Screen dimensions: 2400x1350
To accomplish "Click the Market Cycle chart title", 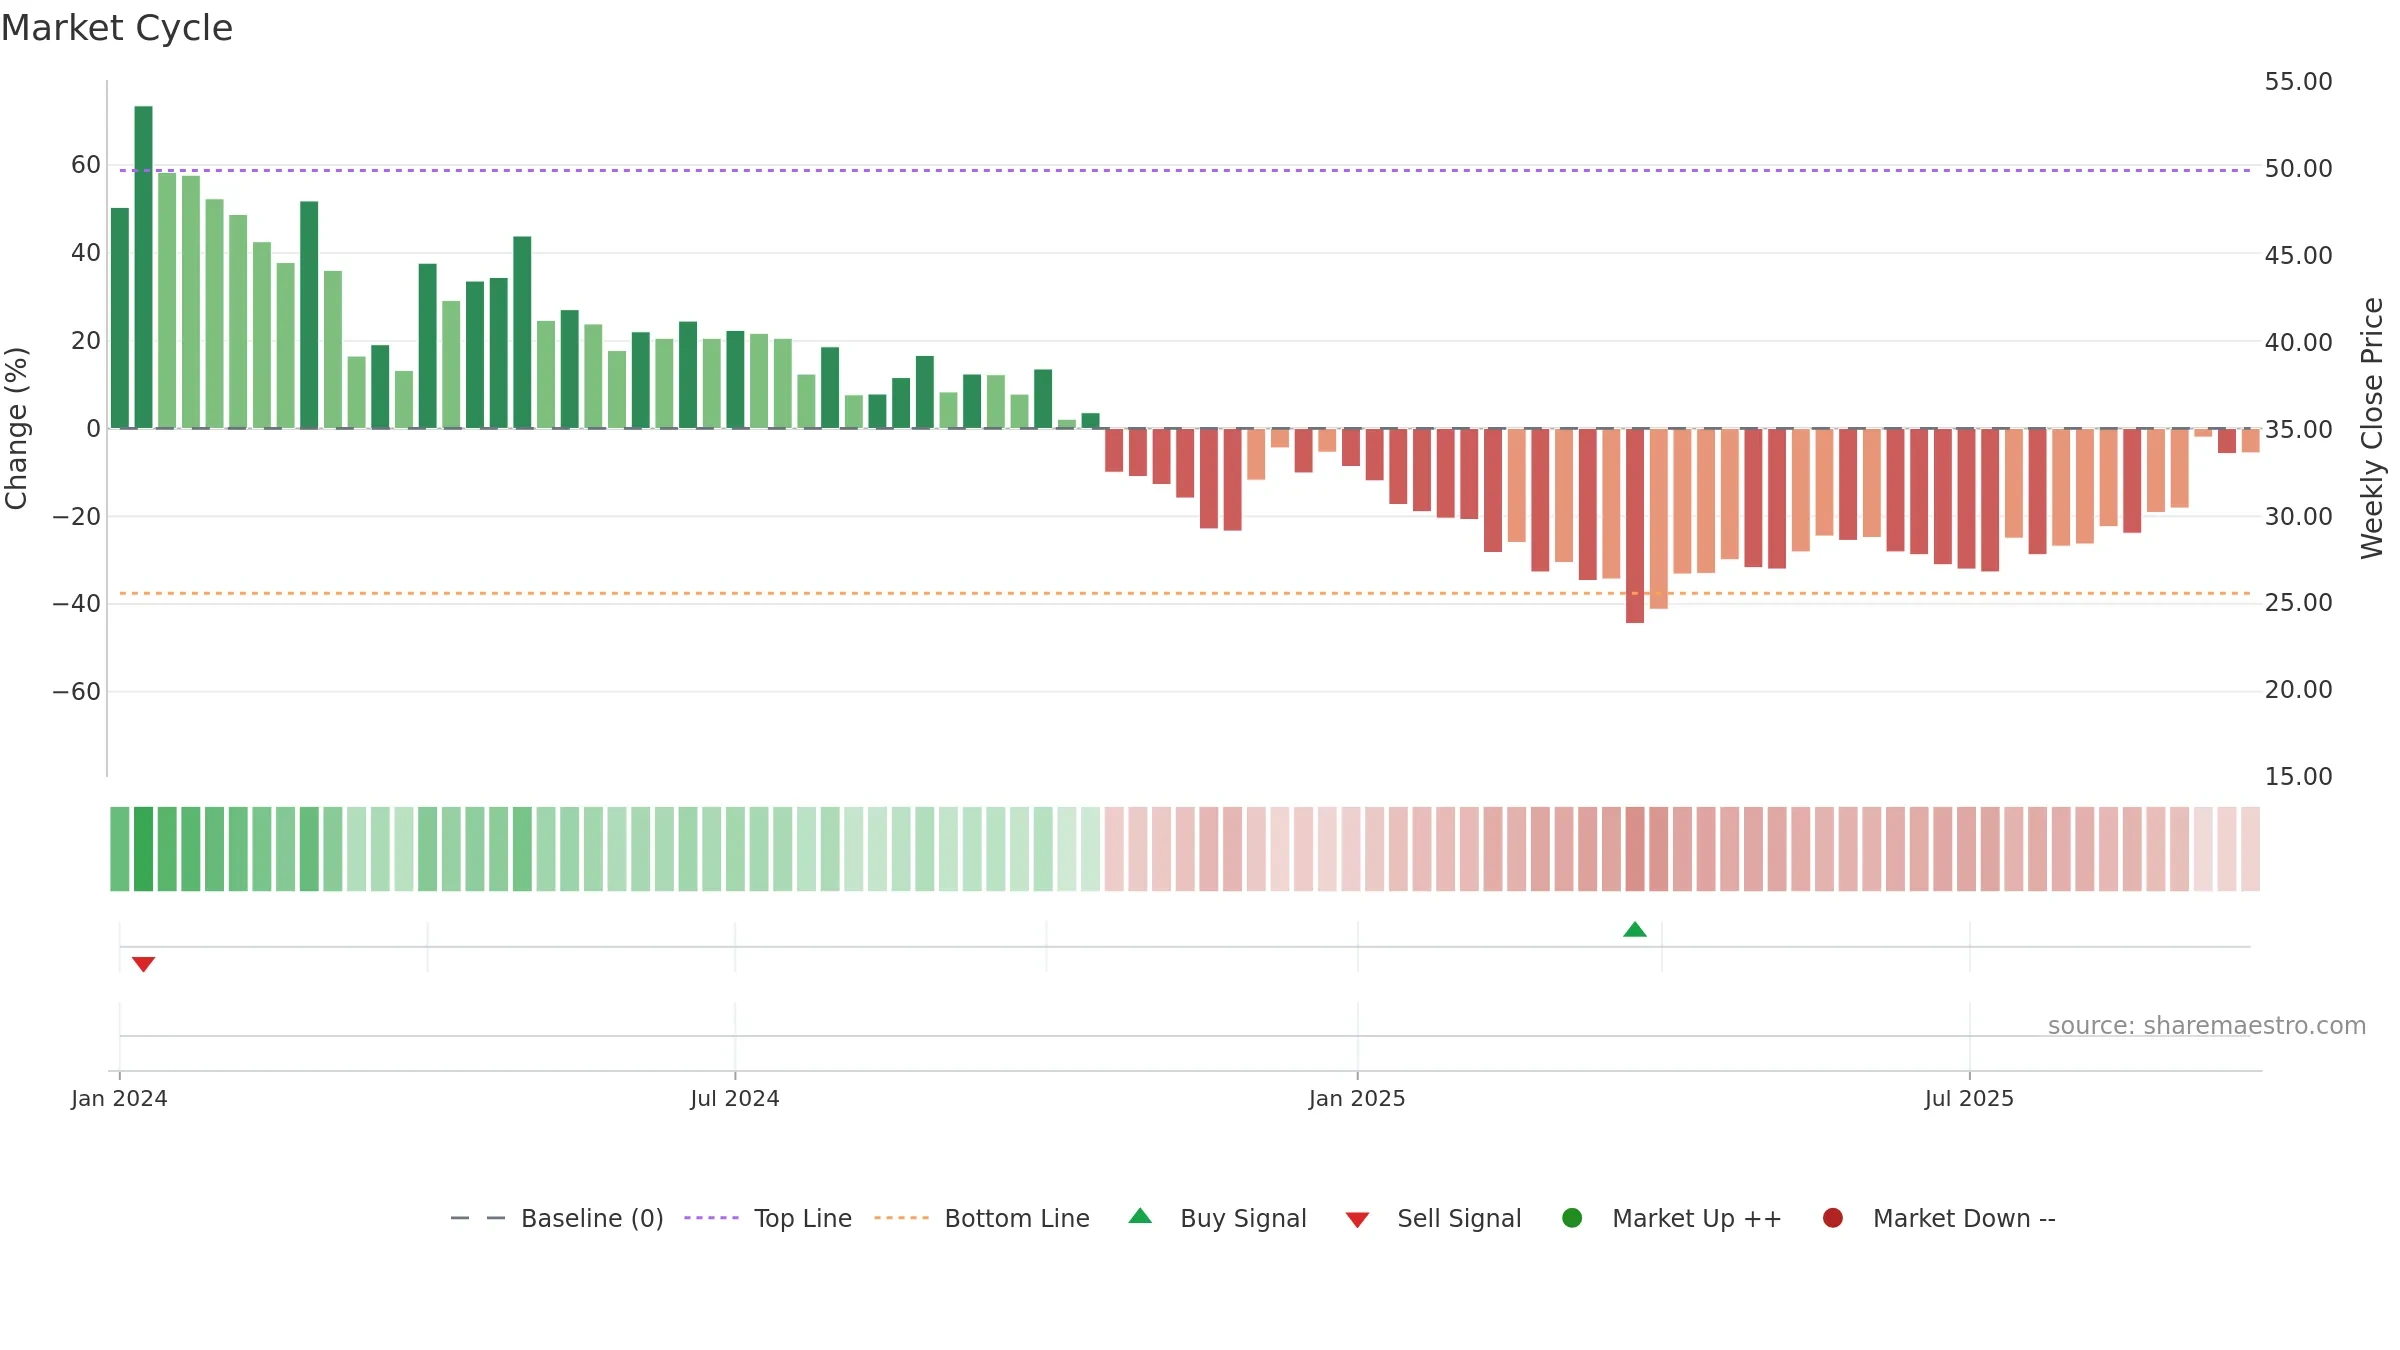I will [x=117, y=28].
